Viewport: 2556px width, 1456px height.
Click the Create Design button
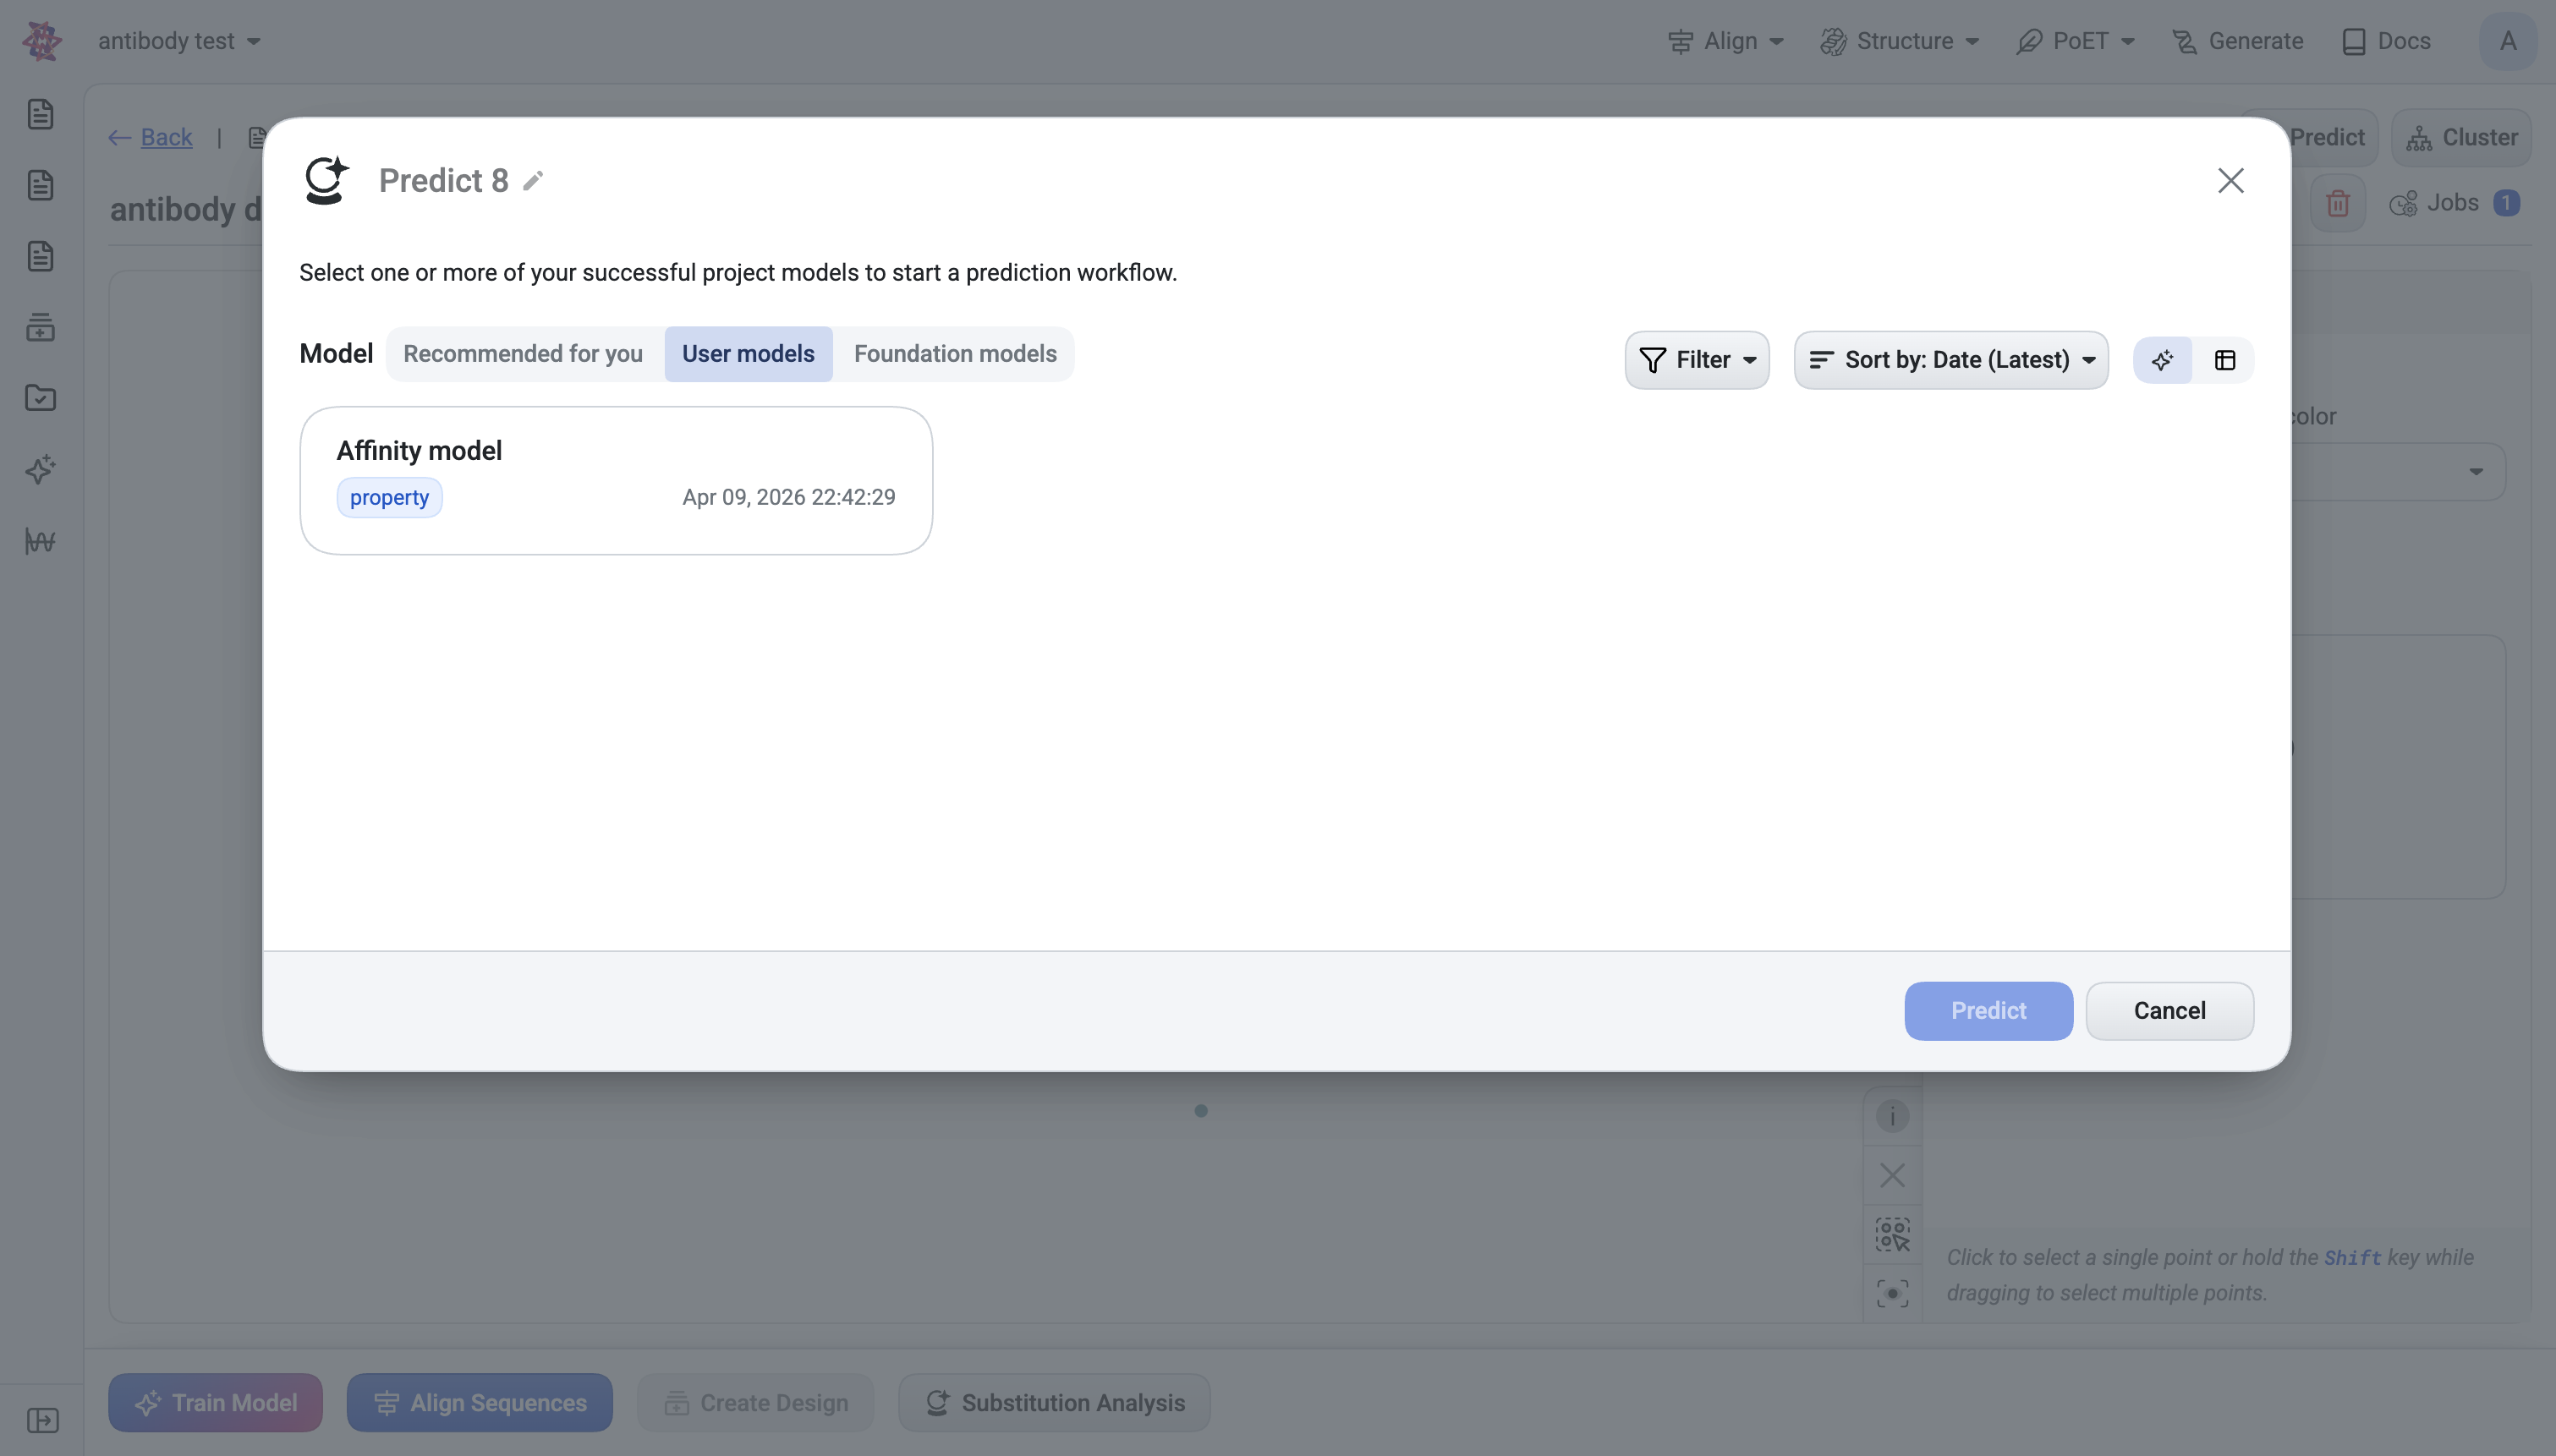tap(756, 1403)
